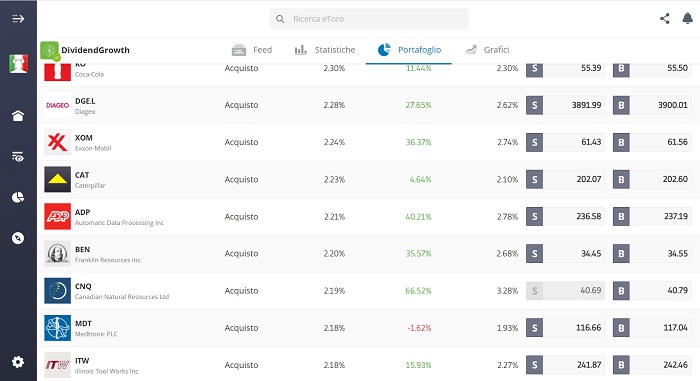
Task: Expand the sidebar with arrow menu icon
Action: [x=18, y=19]
